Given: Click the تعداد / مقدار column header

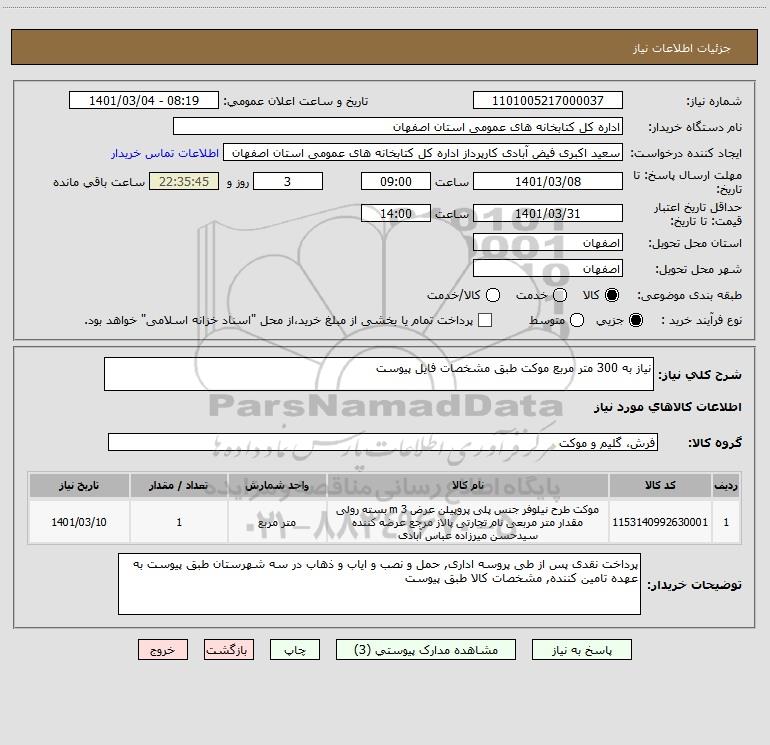Looking at the screenshot, I should point(179,485).
